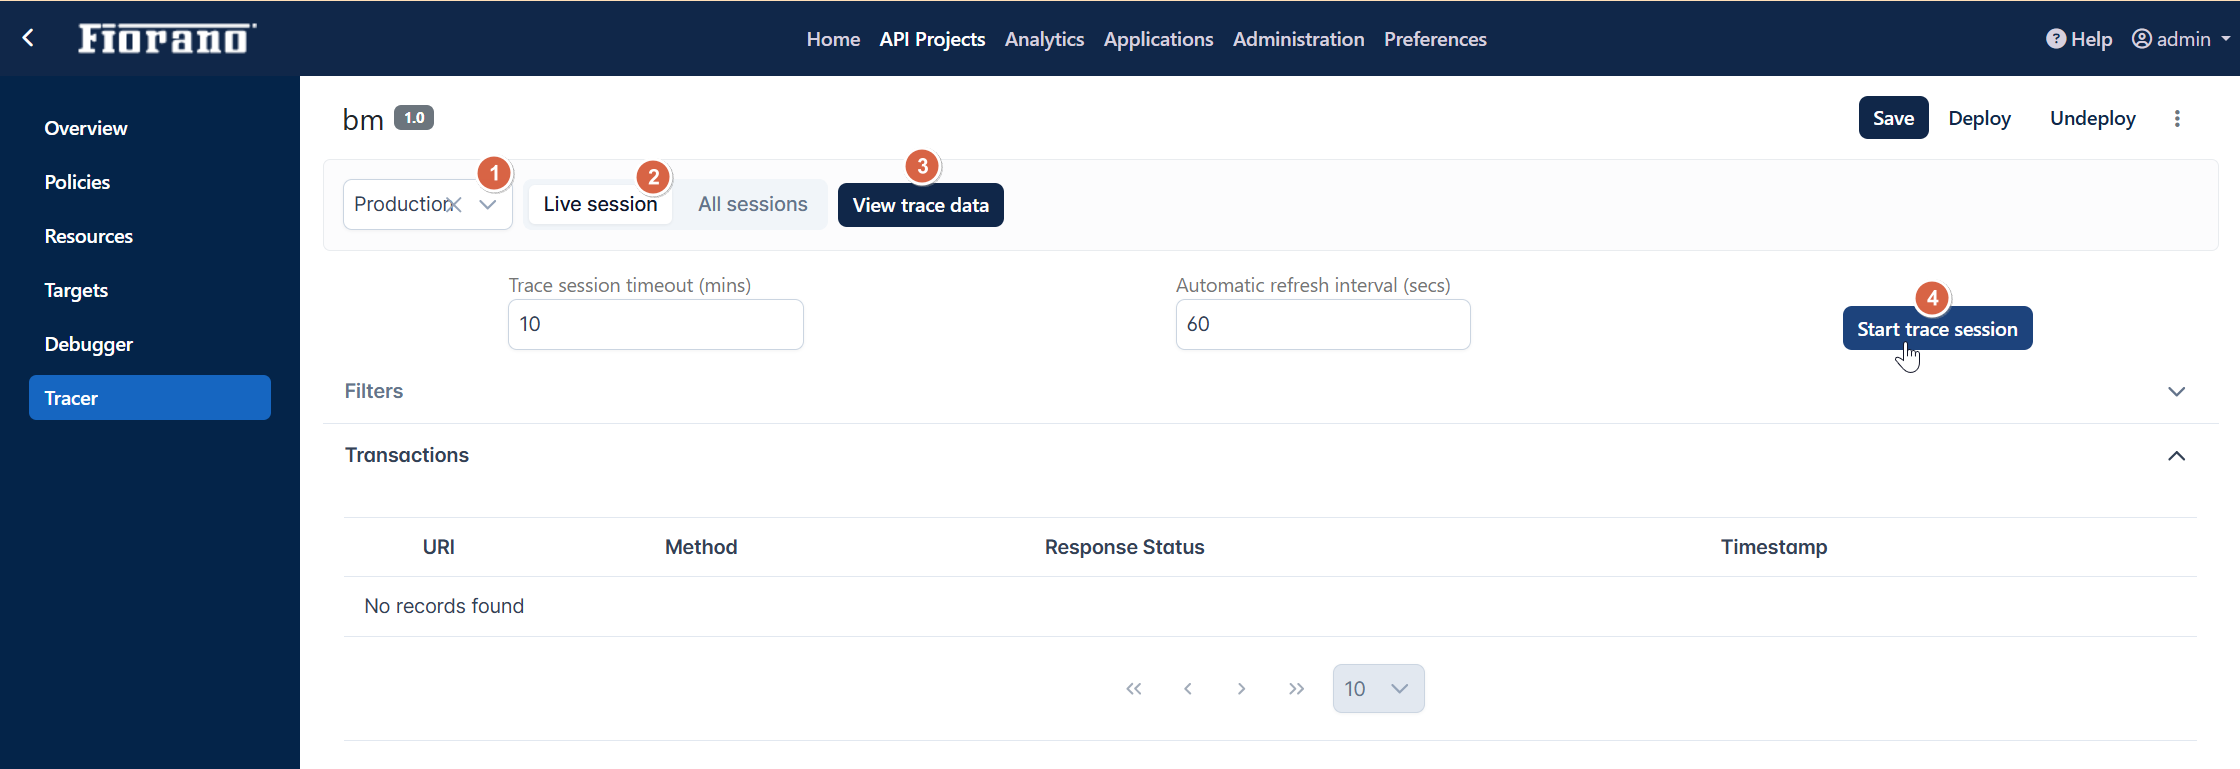The height and width of the screenshot is (769, 2240).
Task: Open rows per page dropdown
Action: [1378, 689]
